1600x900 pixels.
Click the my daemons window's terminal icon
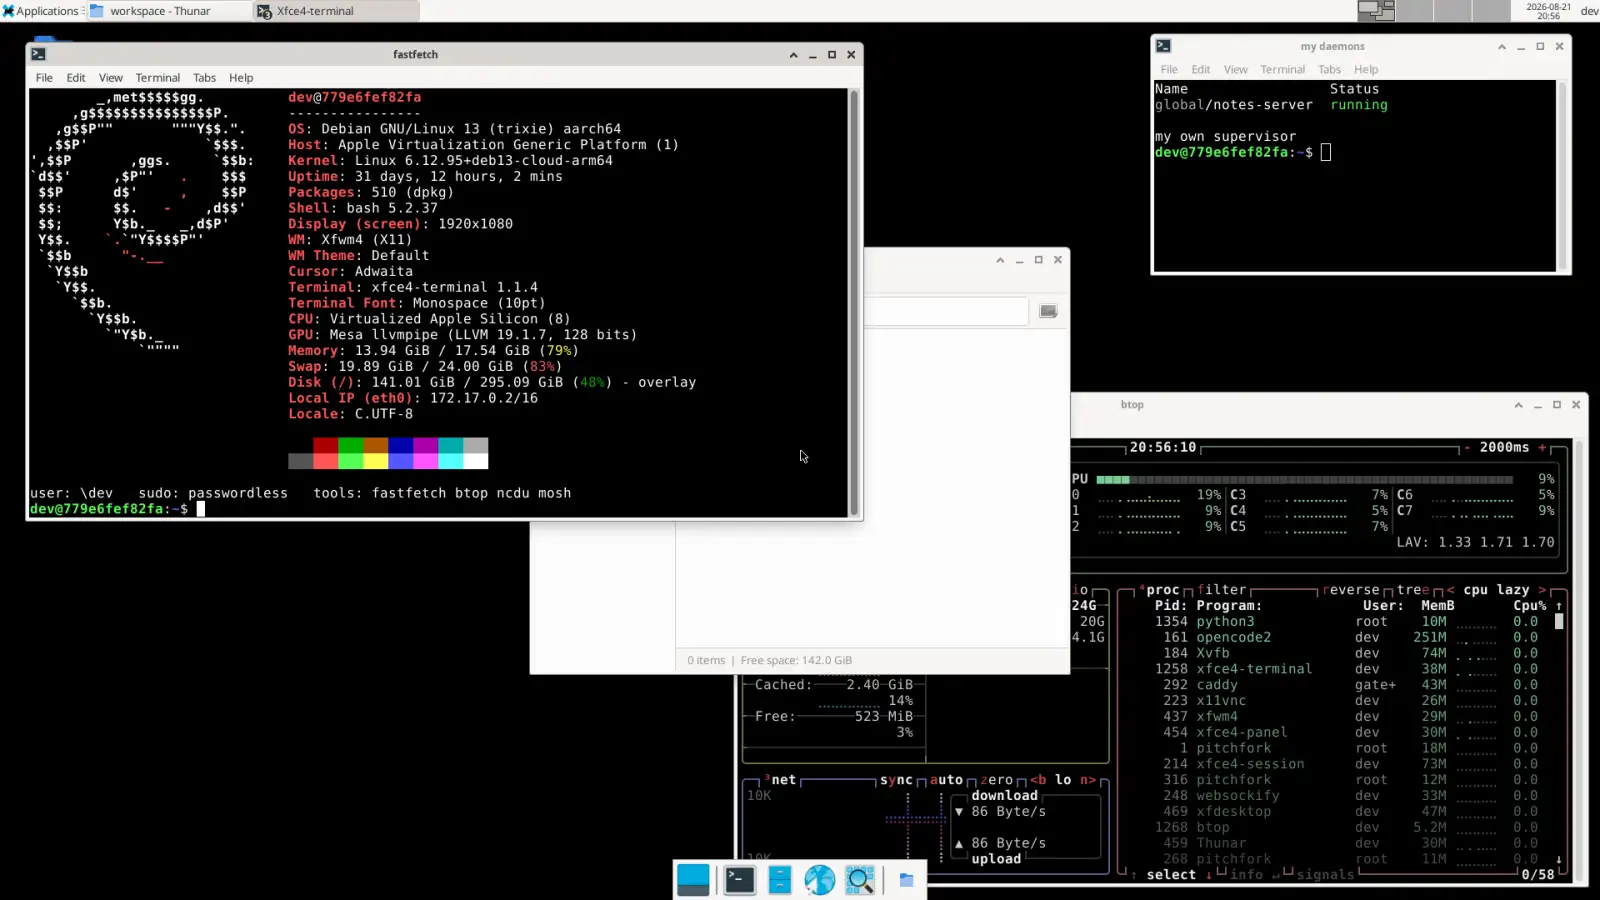click(x=1163, y=46)
